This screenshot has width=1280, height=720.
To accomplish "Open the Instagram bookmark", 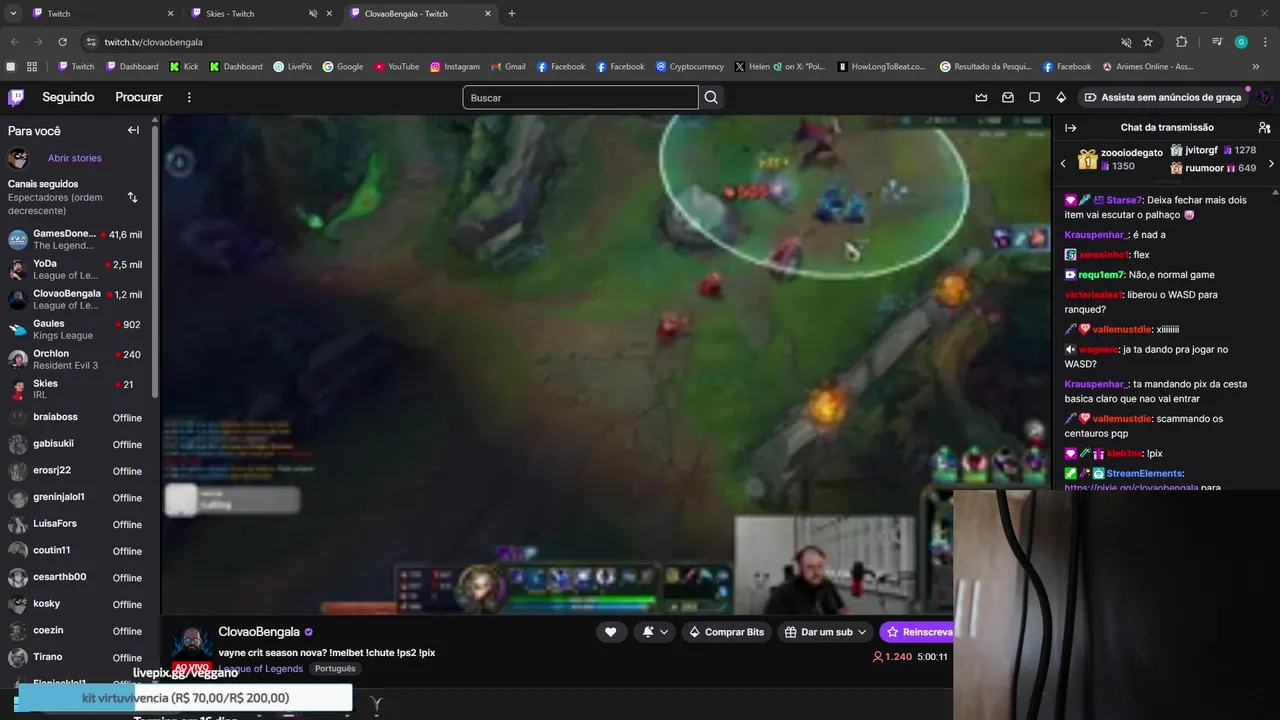I will coord(455,67).
